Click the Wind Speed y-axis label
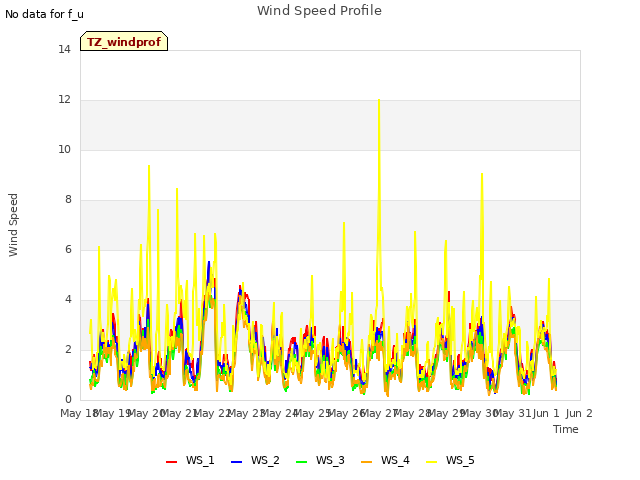This screenshot has height=480, width=640. pyautogui.click(x=13, y=225)
